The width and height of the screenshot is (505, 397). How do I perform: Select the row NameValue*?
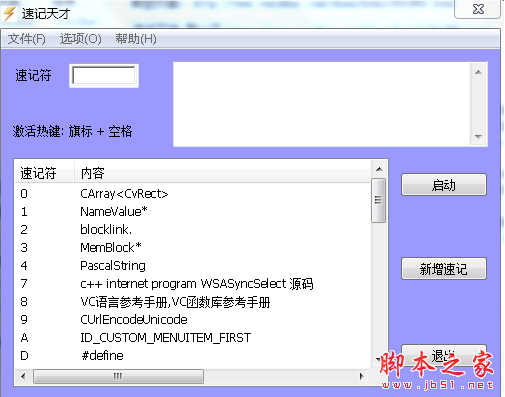(193, 212)
